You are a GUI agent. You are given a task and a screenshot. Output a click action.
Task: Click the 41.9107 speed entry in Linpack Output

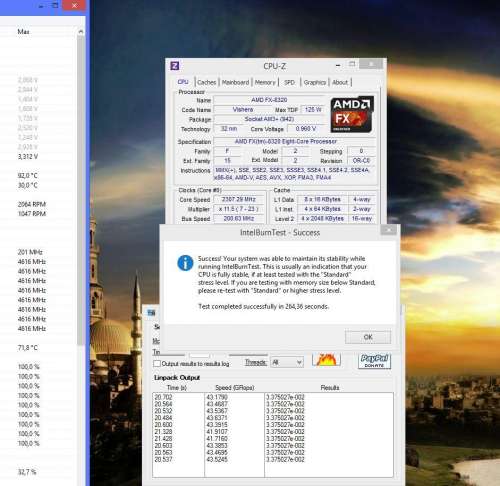pos(217,432)
